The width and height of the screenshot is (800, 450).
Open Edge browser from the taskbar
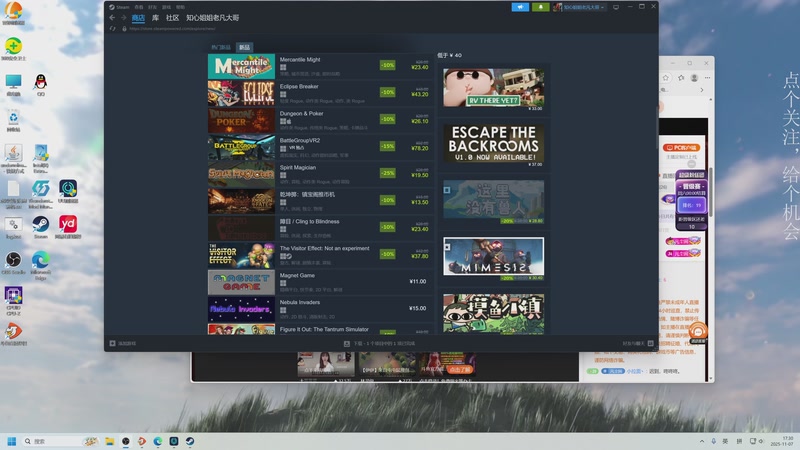click(x=158, y=441)
